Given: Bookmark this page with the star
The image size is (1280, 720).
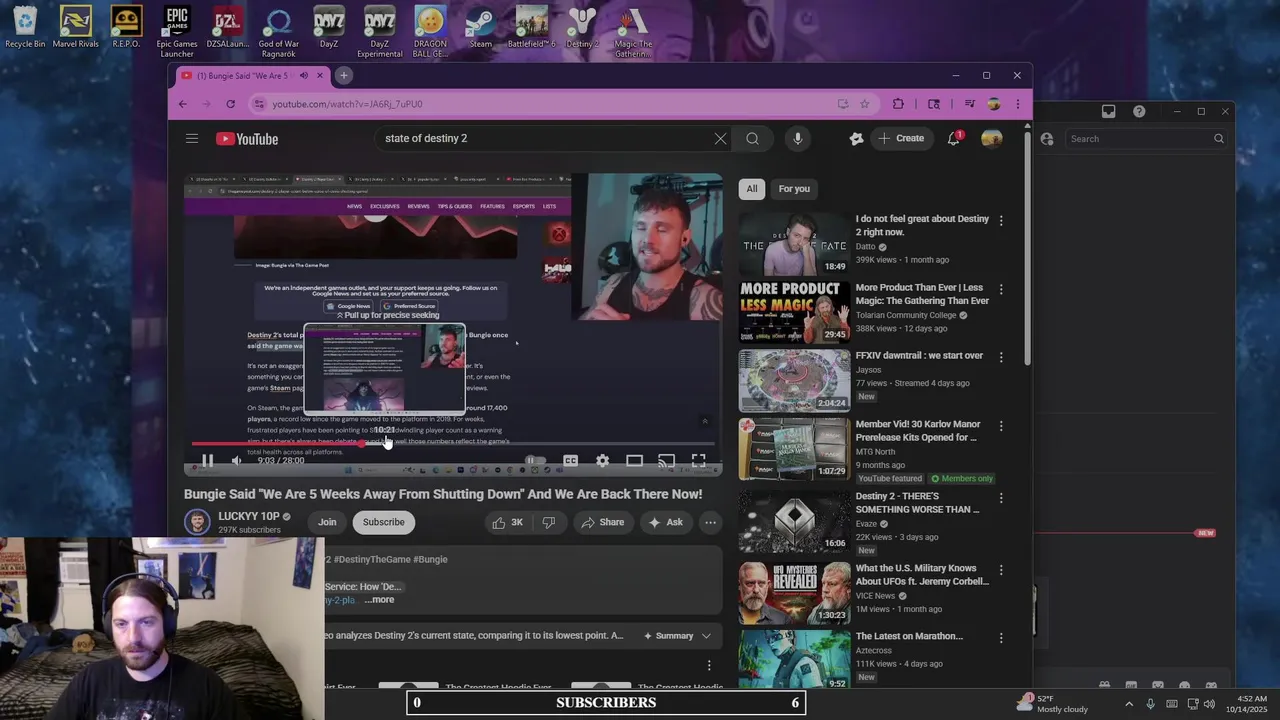Looking at the screenshot, I should pyautogui.click(x=865, y=104).
